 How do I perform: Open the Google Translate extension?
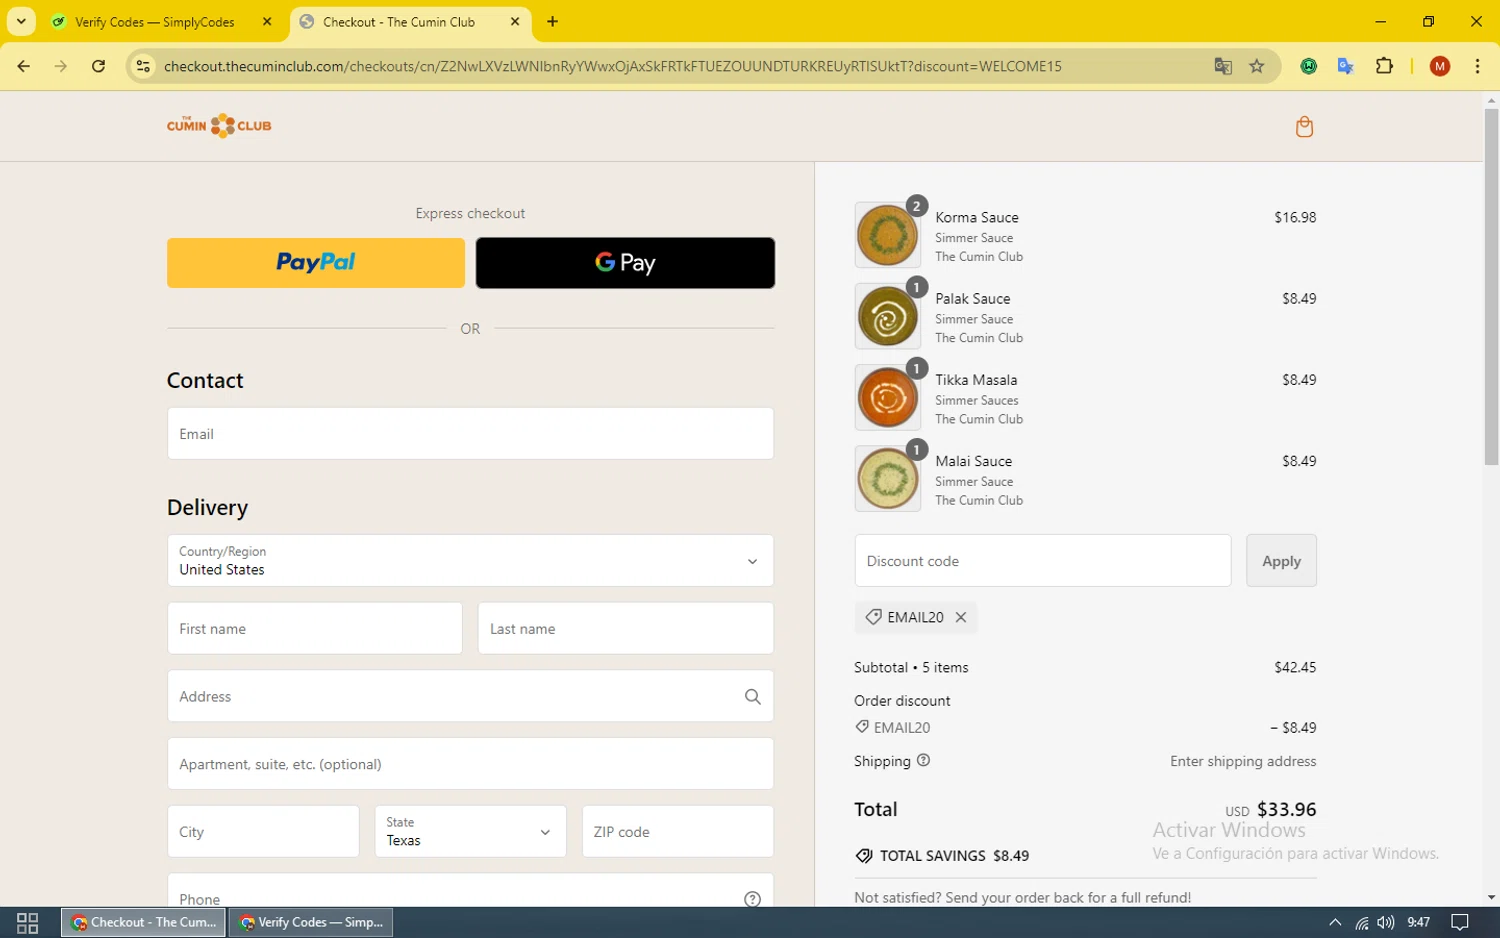click(x=1345, y=66)
